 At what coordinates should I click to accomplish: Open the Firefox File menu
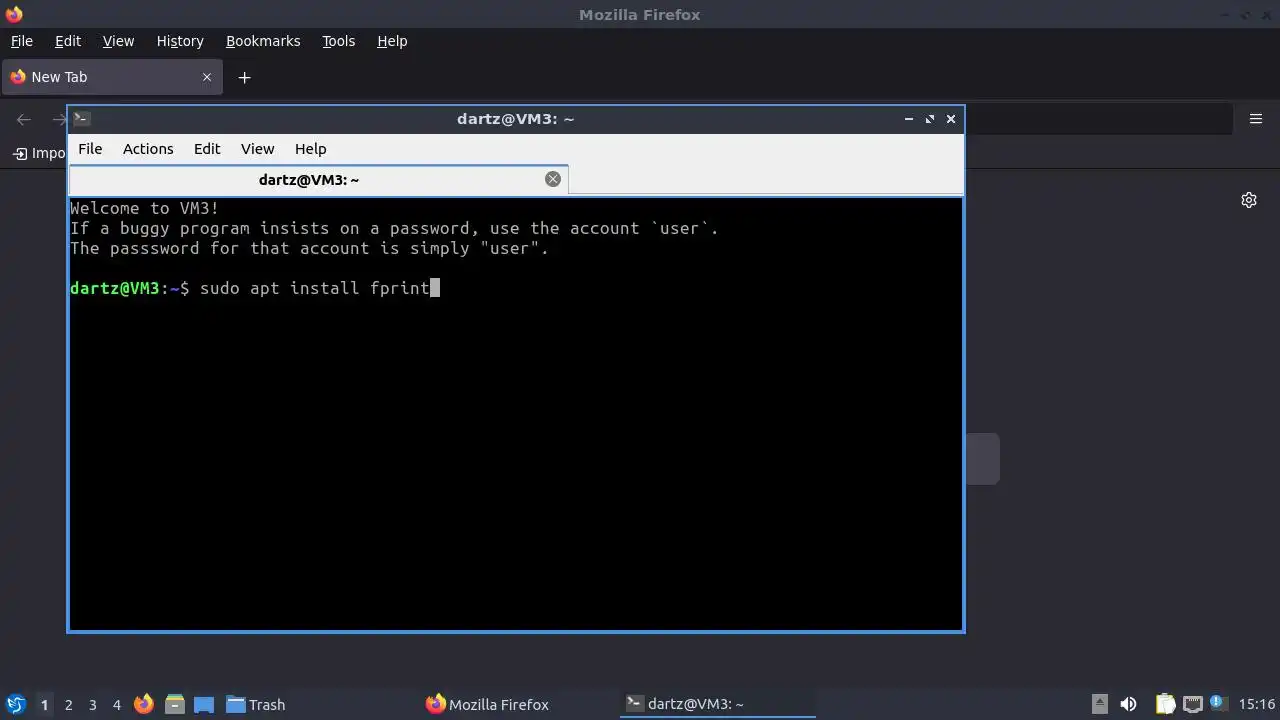tap(21, 41)
